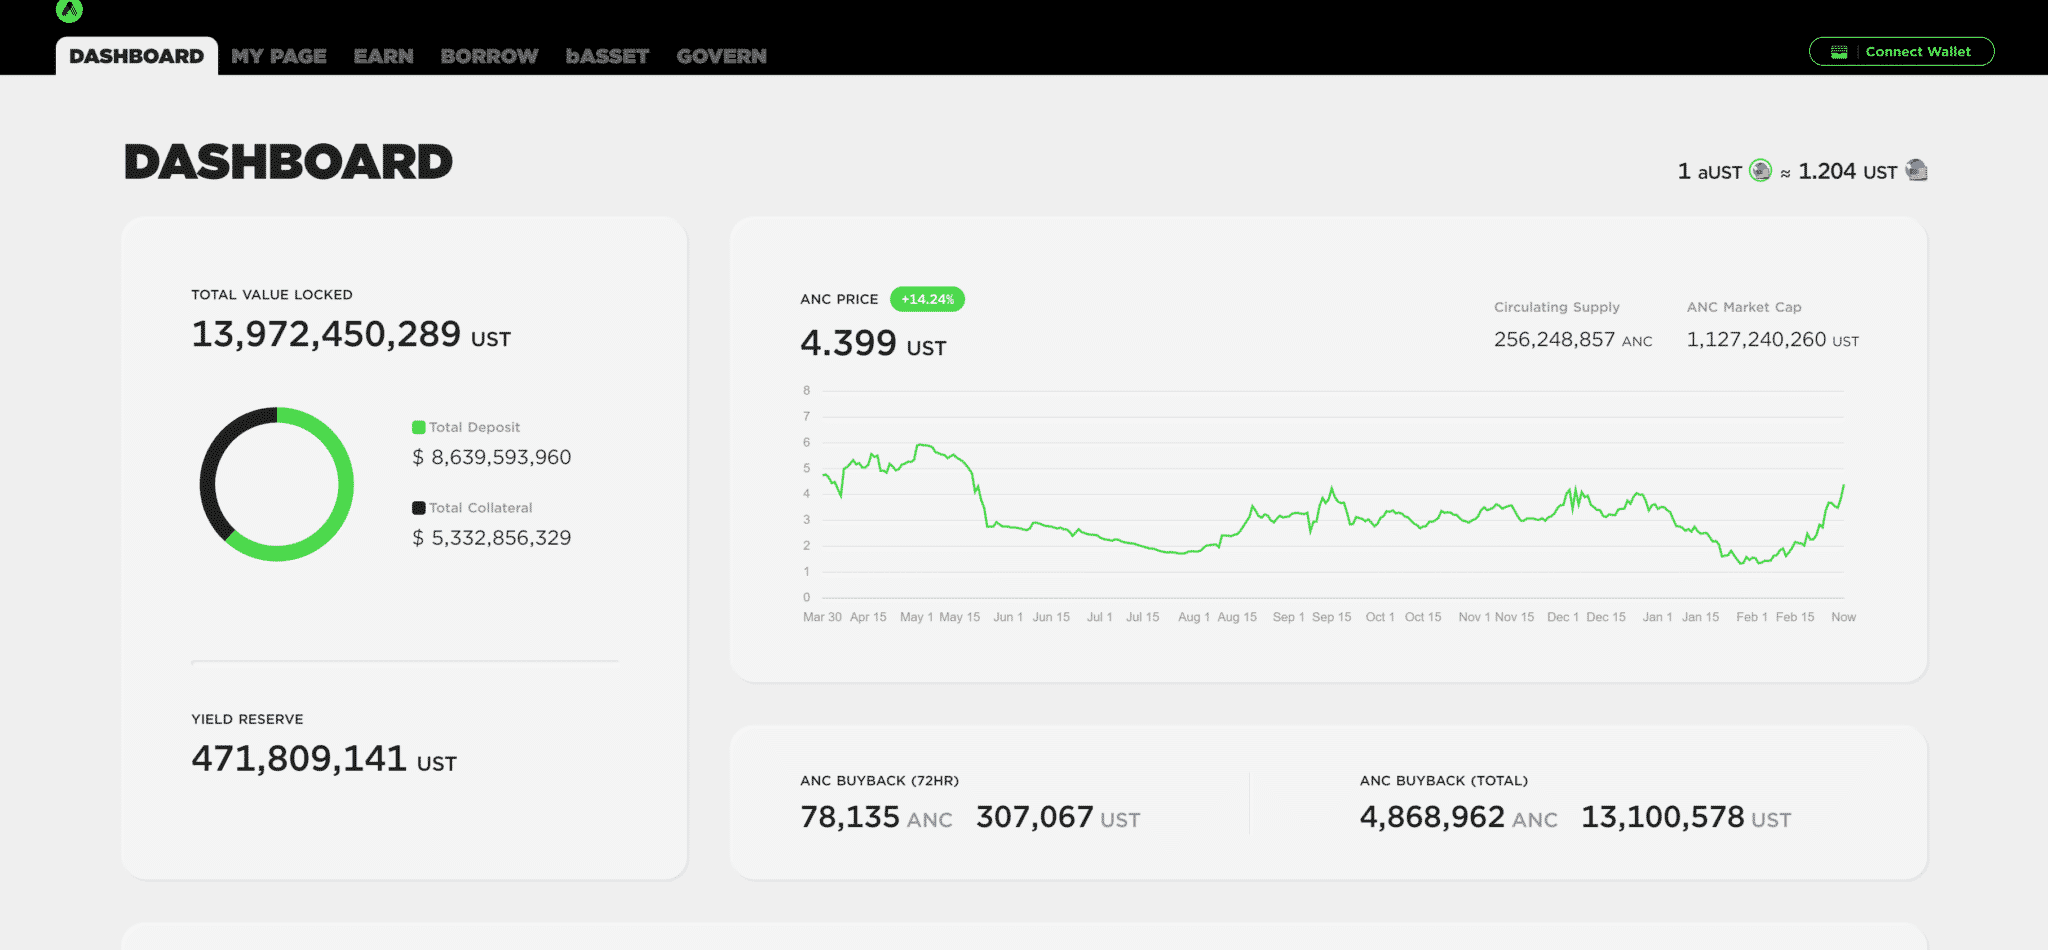Click the black Total Collateral legend square

[x=418, y=508]
